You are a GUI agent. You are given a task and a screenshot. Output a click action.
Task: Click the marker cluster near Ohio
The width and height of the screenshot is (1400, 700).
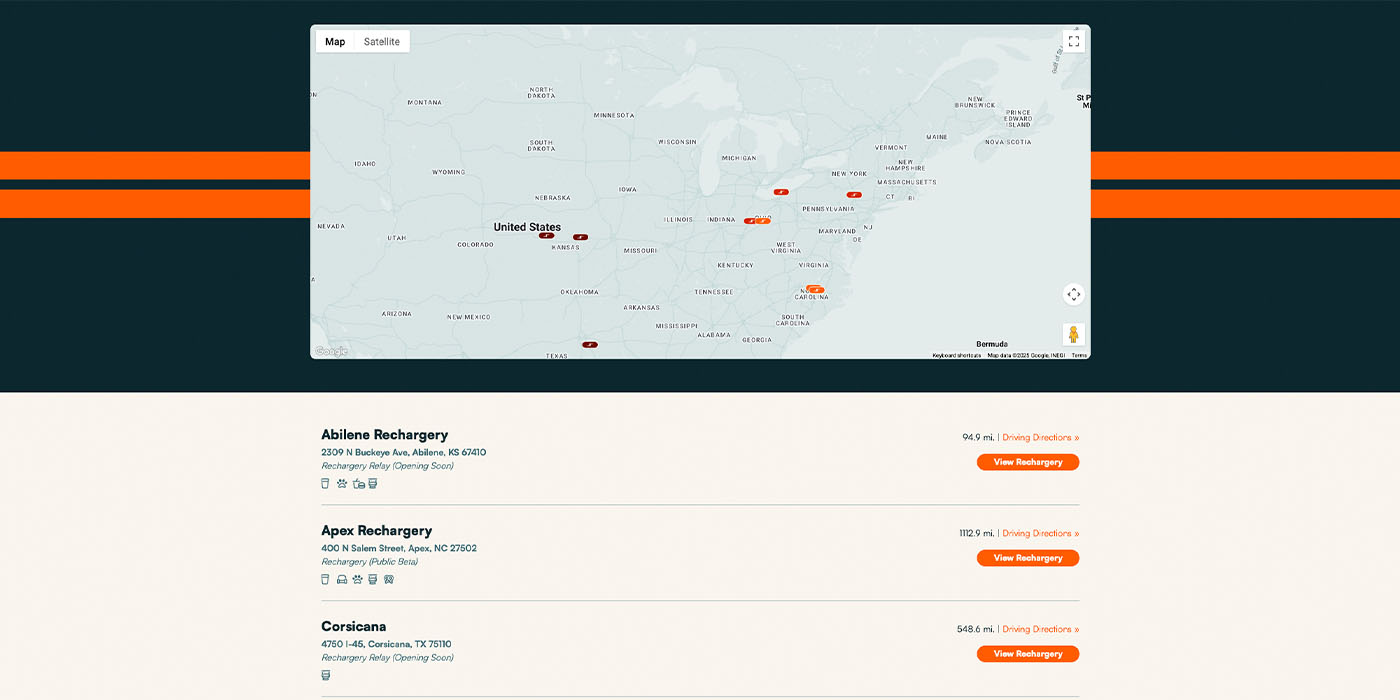[x=757, y=220]
